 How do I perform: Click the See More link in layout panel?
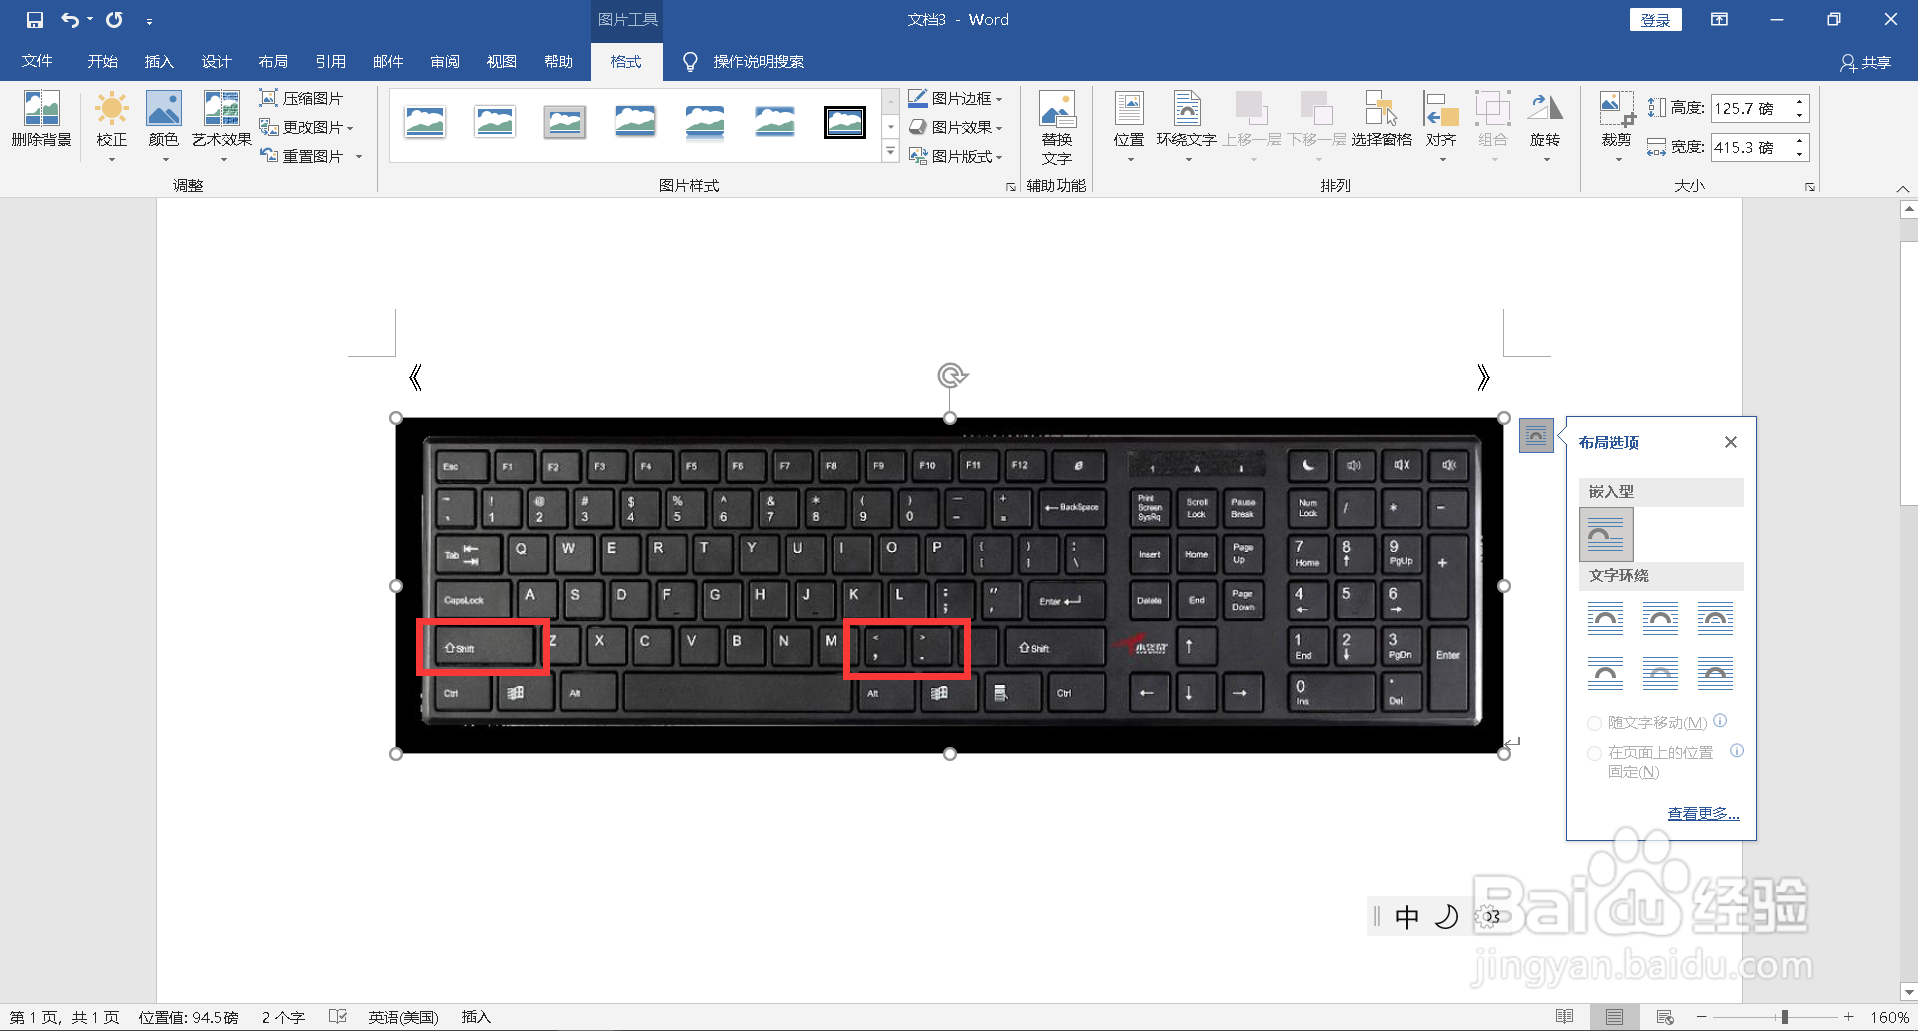1703,813
